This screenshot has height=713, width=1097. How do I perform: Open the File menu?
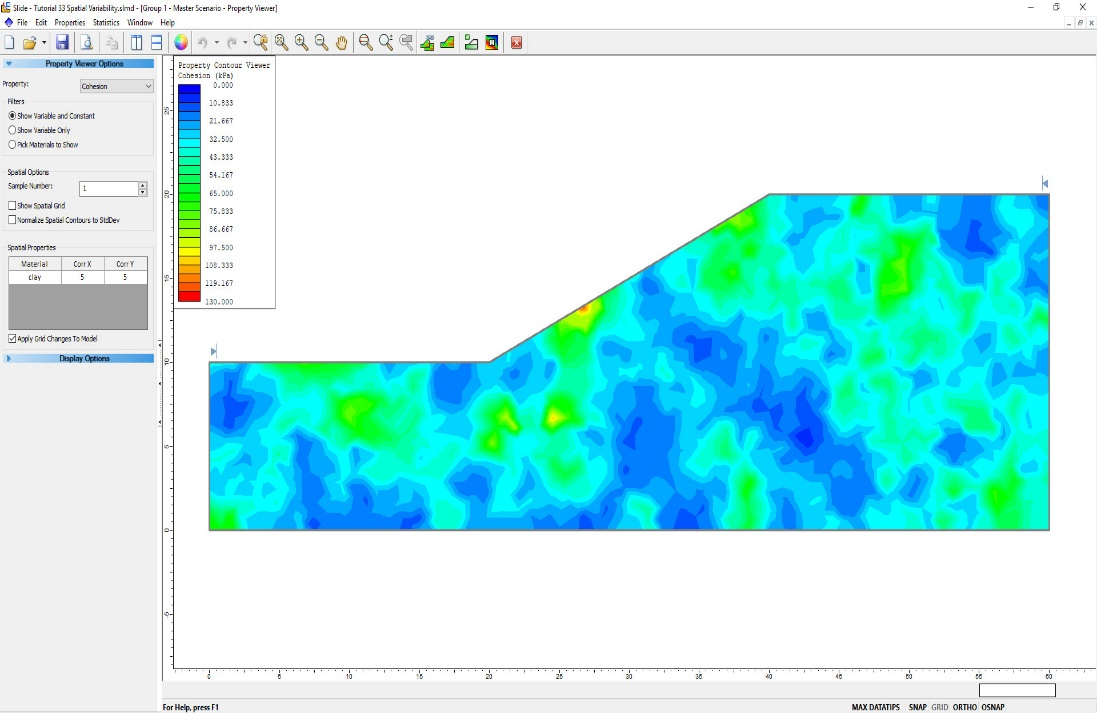[22, 22]
